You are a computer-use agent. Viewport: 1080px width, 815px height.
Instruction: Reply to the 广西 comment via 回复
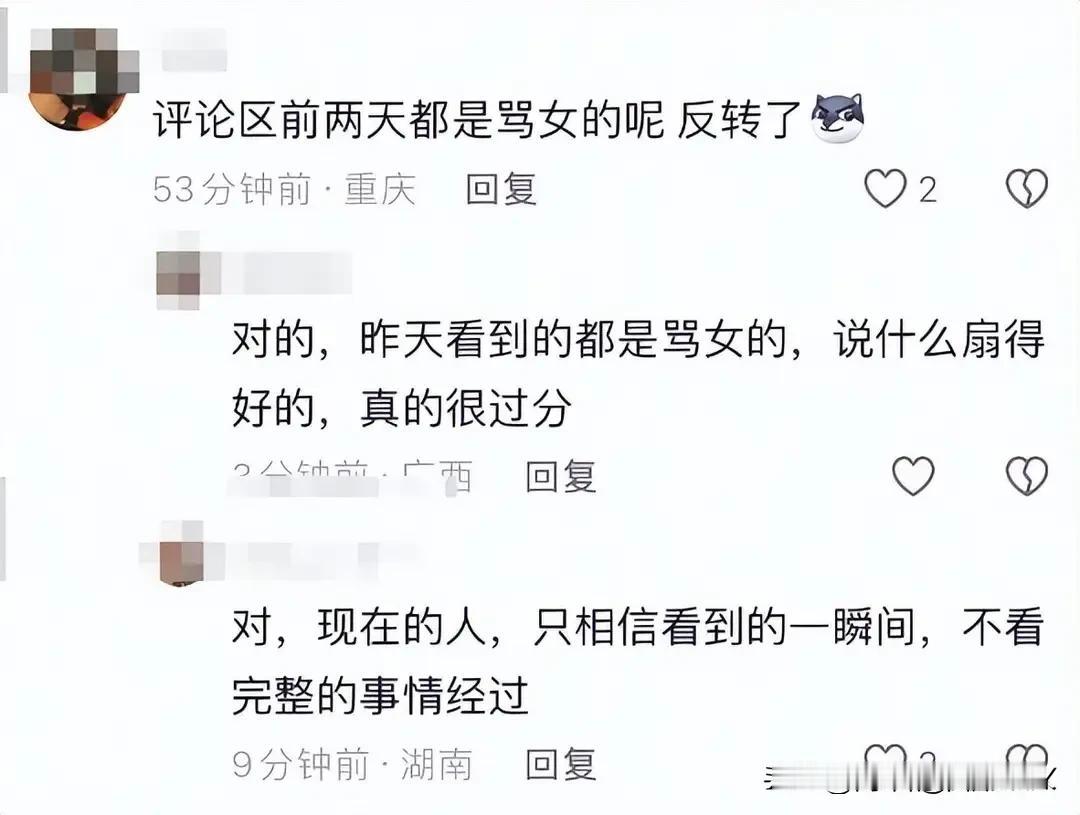tap(561, 476)
